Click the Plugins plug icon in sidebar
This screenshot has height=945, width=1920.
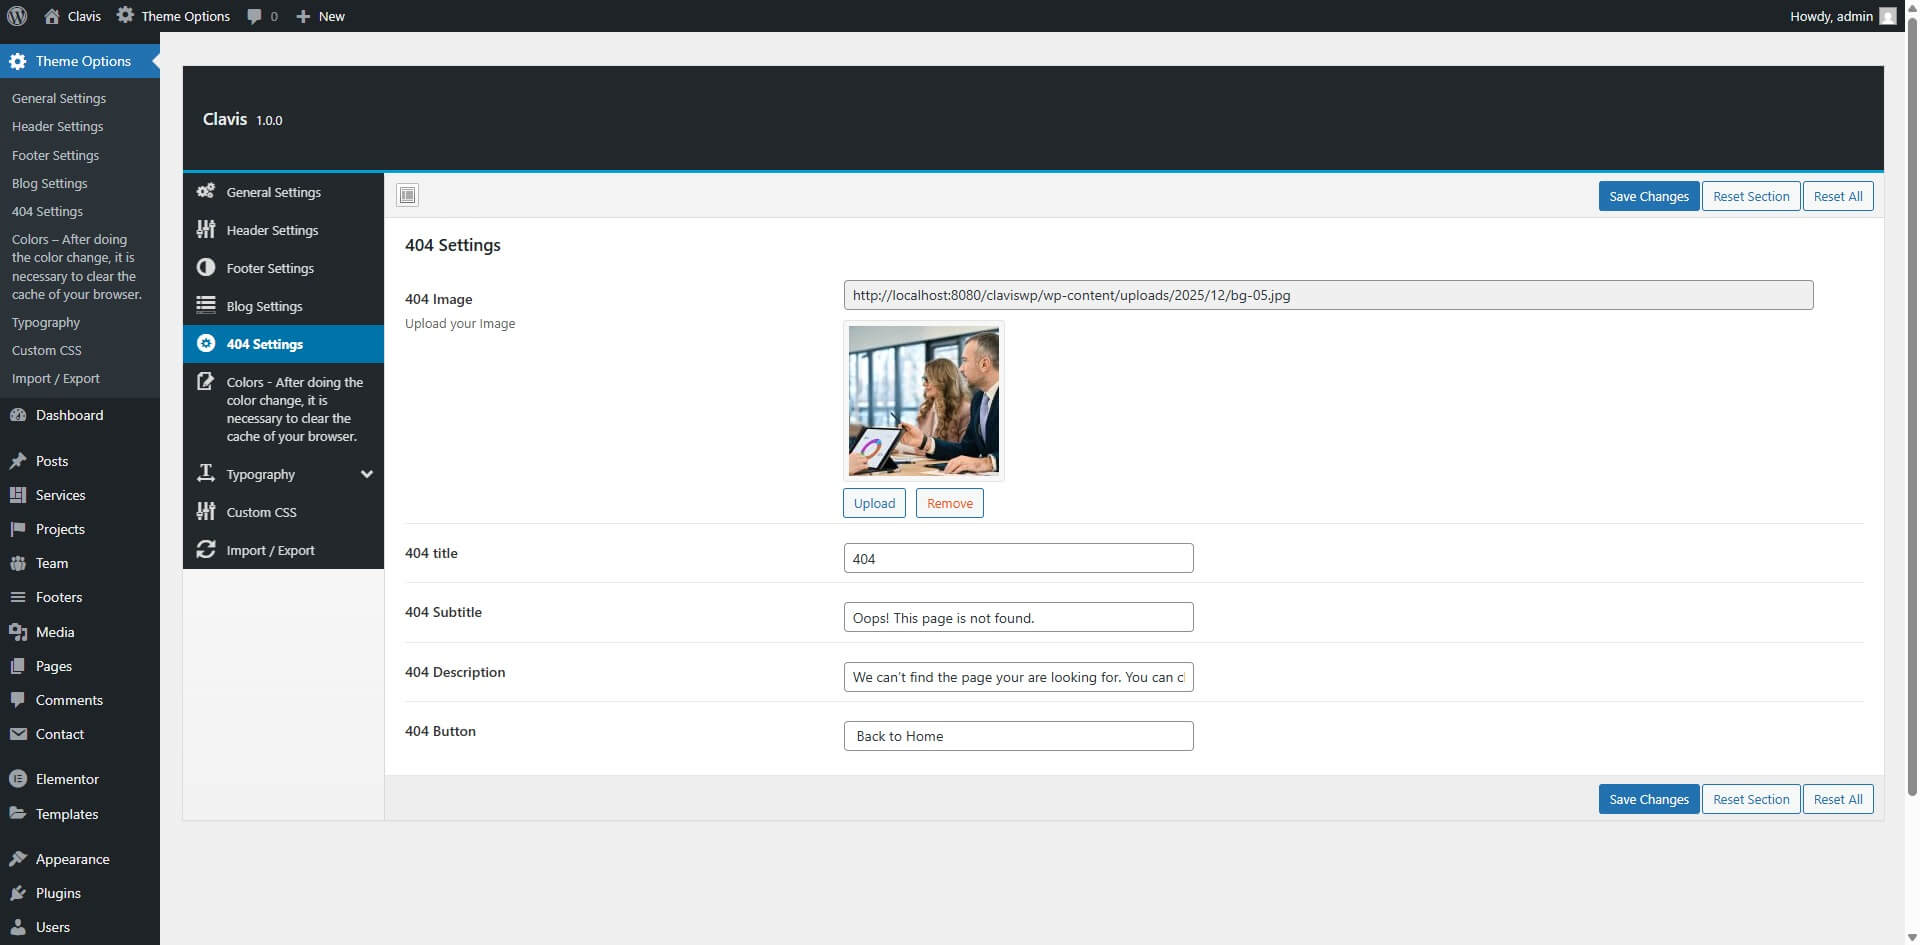pos(18,893)
